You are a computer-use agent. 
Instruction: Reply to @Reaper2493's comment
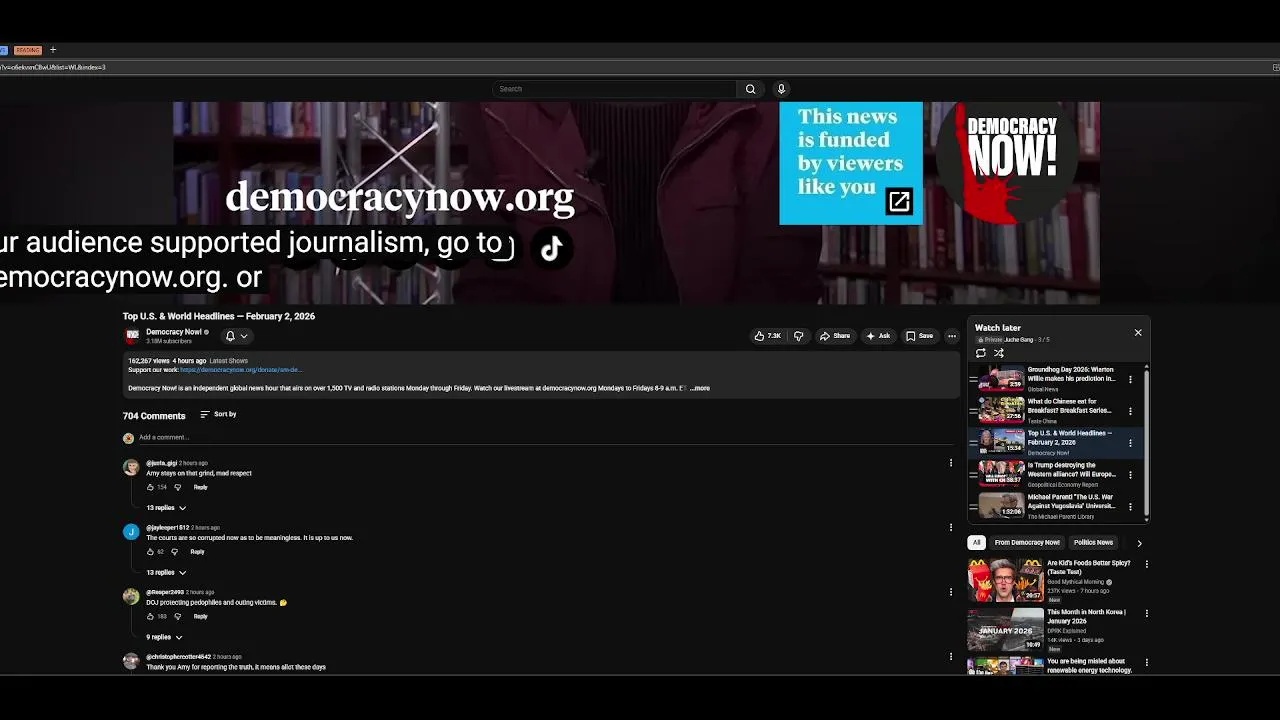[x=200, y=616]
